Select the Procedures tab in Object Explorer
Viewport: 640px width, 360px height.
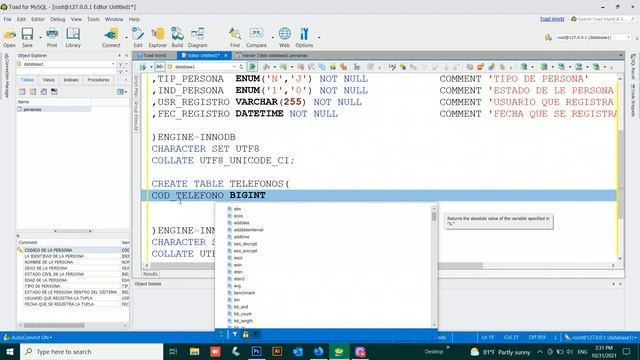pyautogui.click(x=98, y=80)
